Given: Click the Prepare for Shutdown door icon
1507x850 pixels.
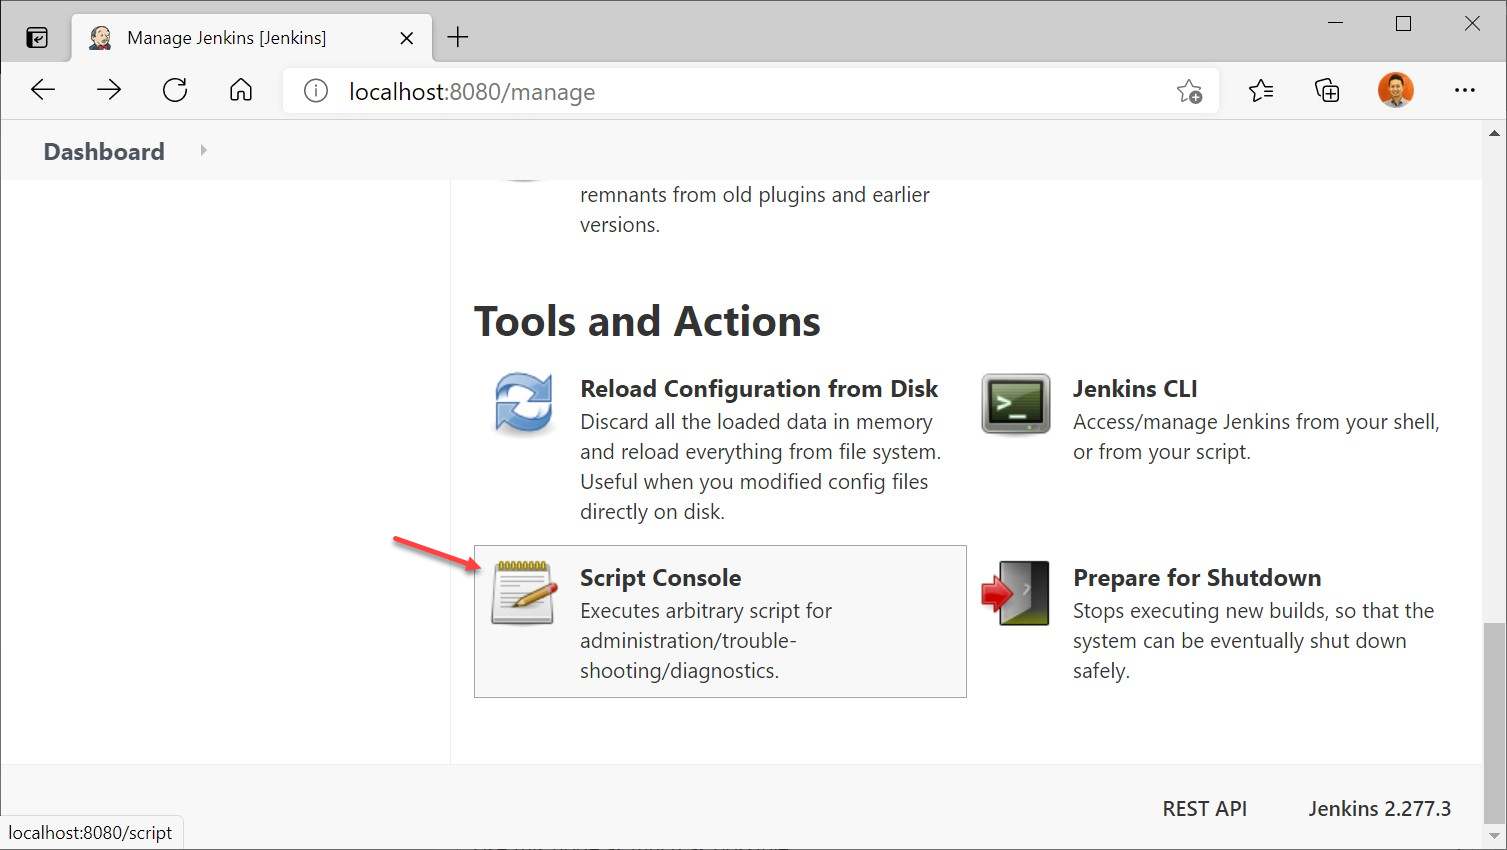Looking at the screenshot, I should (x=1016, y=593).
